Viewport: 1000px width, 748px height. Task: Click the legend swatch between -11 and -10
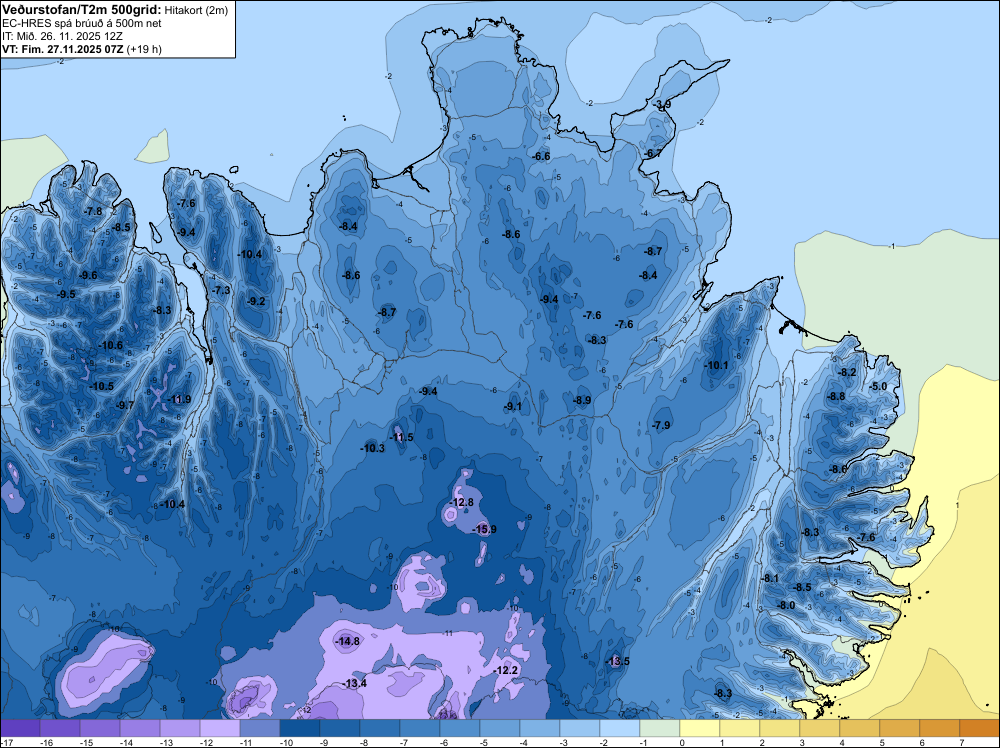click(x=260, y=728)
